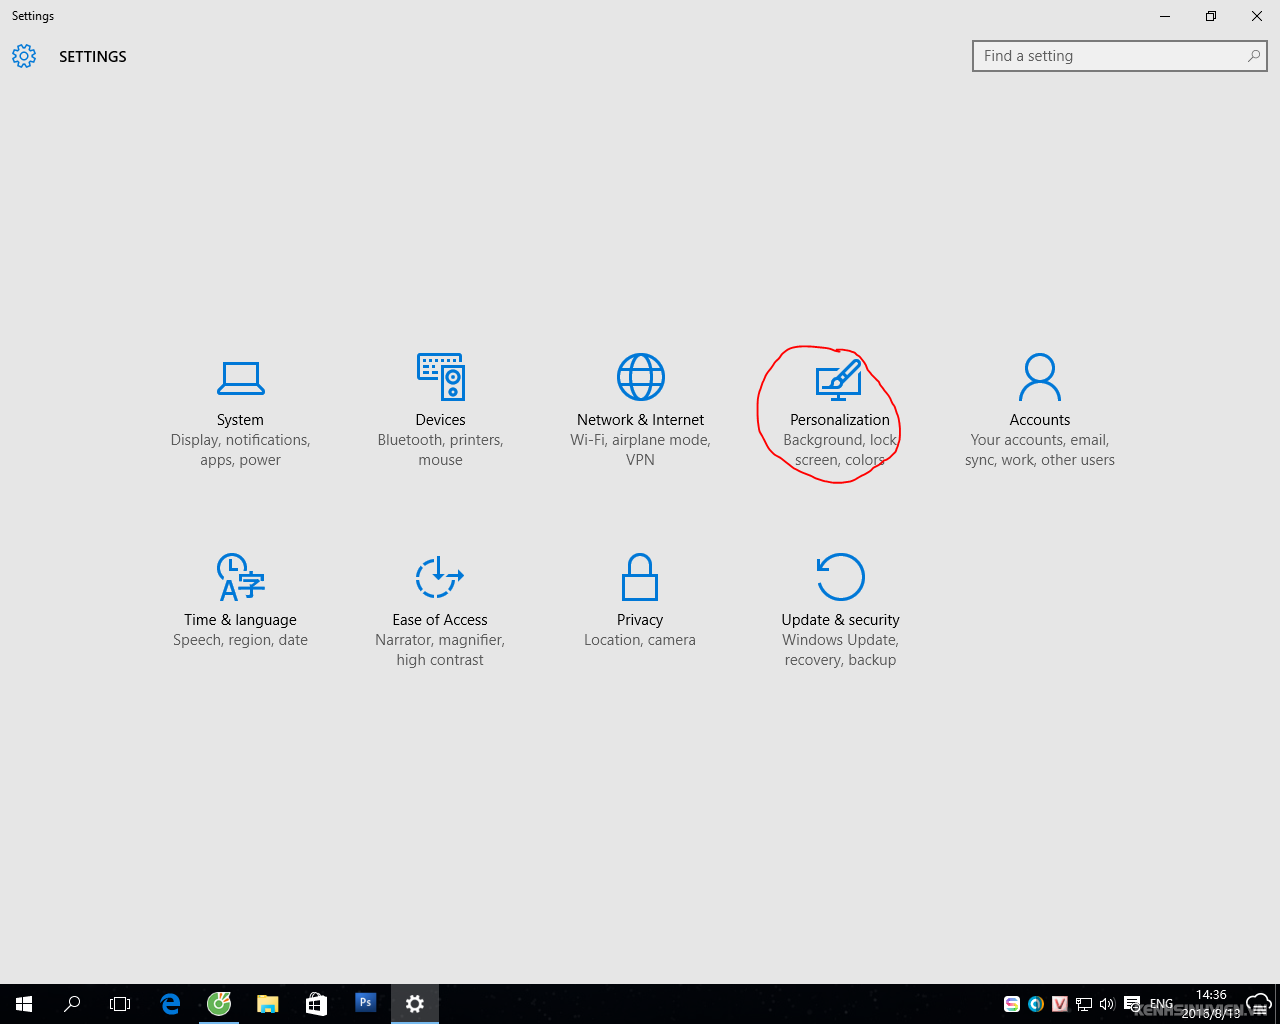Click the Settings gear taskbar button

tap(415, 1004)
